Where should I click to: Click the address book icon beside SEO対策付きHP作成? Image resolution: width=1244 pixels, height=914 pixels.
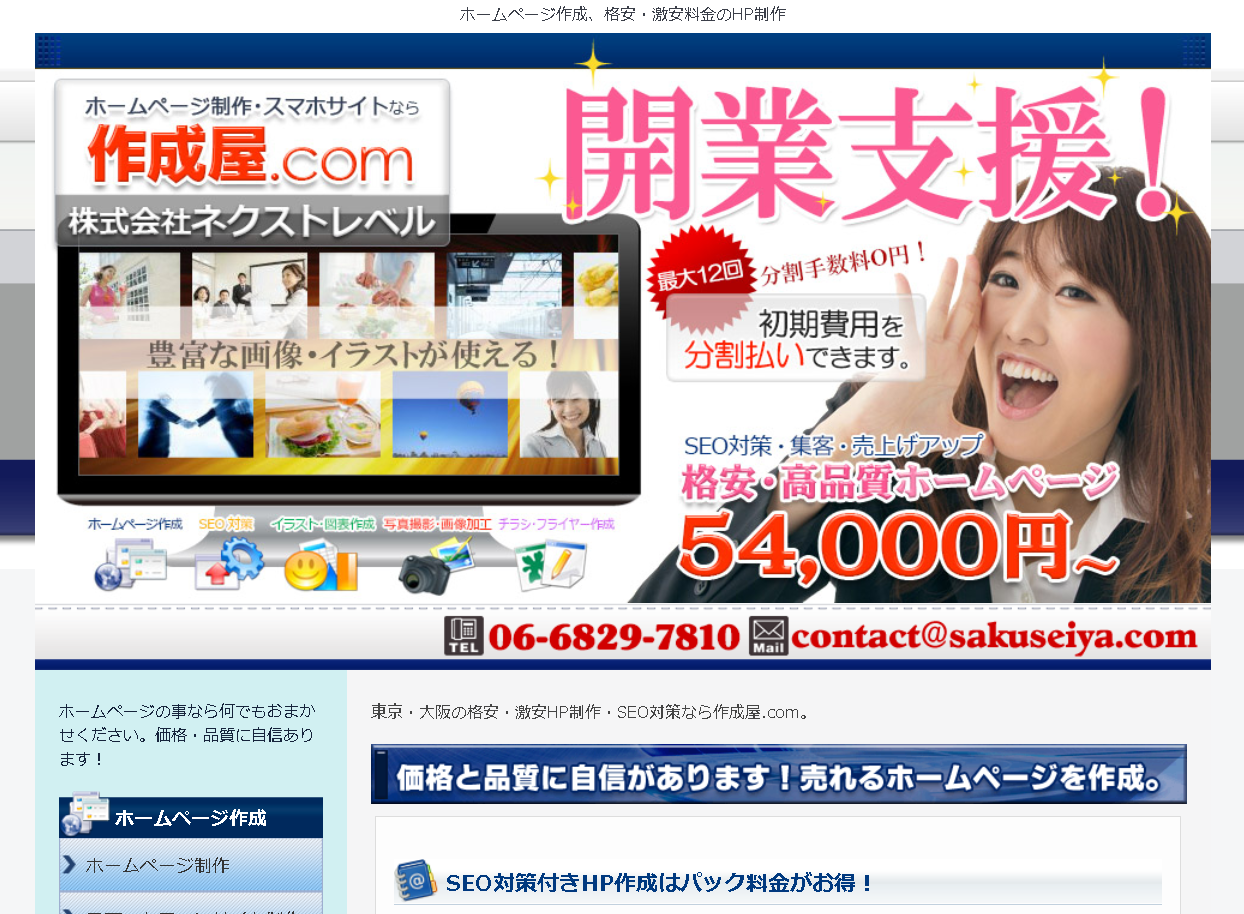[x=415, y=880]
